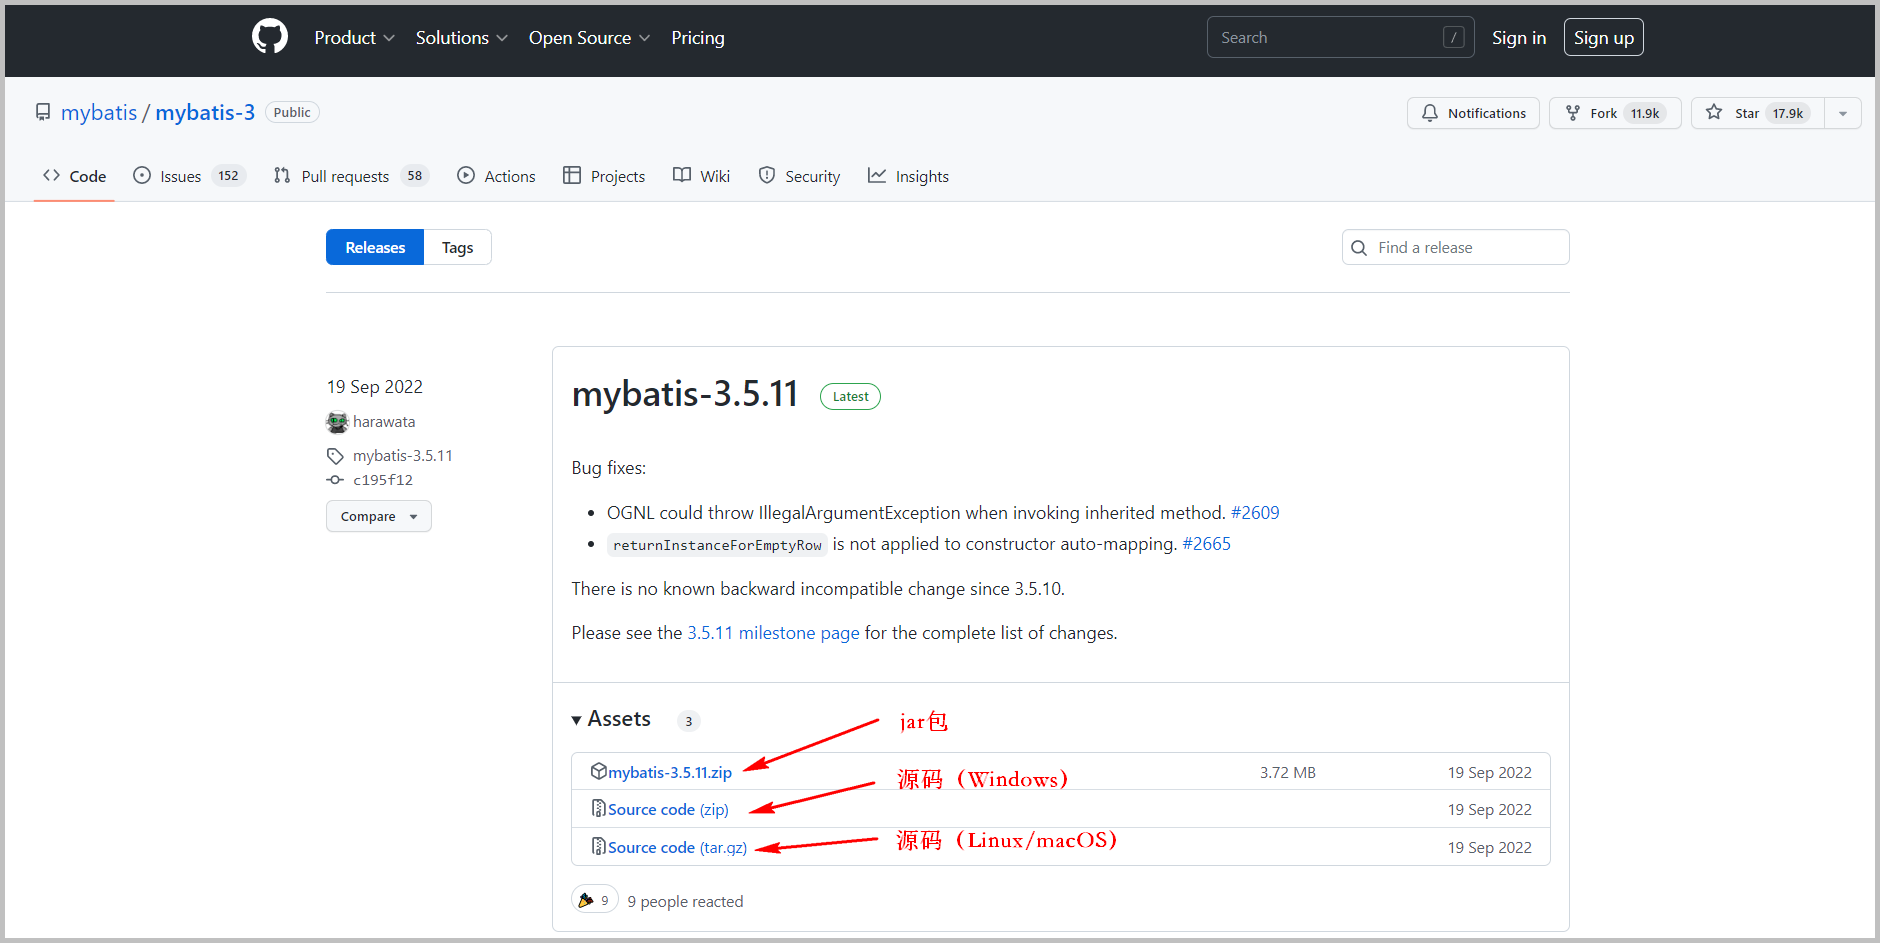The height and width of the screenshot is (943, 1880).
Task: Click the magnifier icon in Find a release
Action: [1359, 248]
